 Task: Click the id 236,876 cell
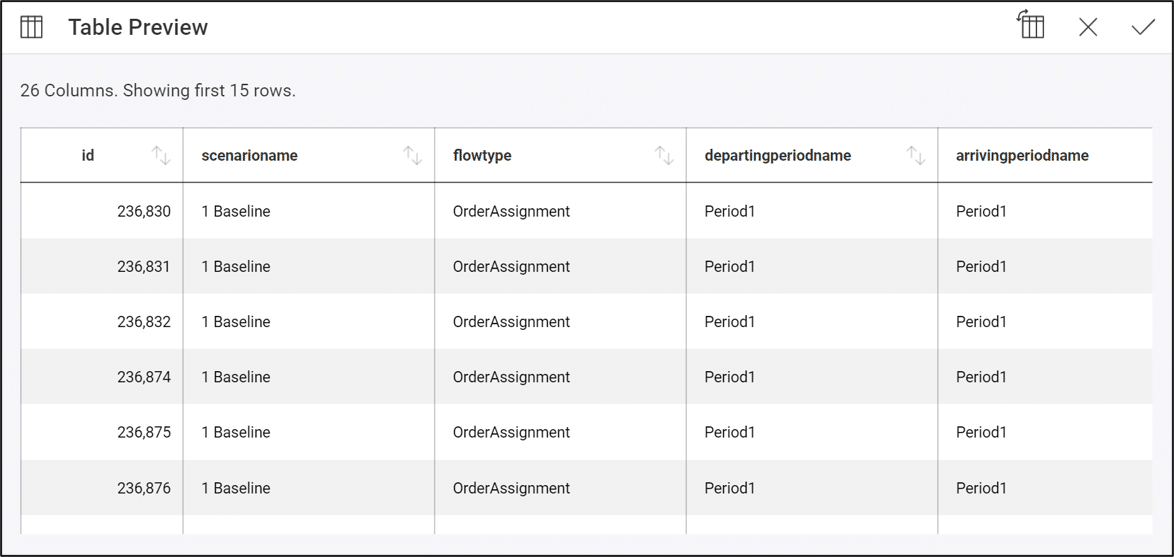[144, 488]
